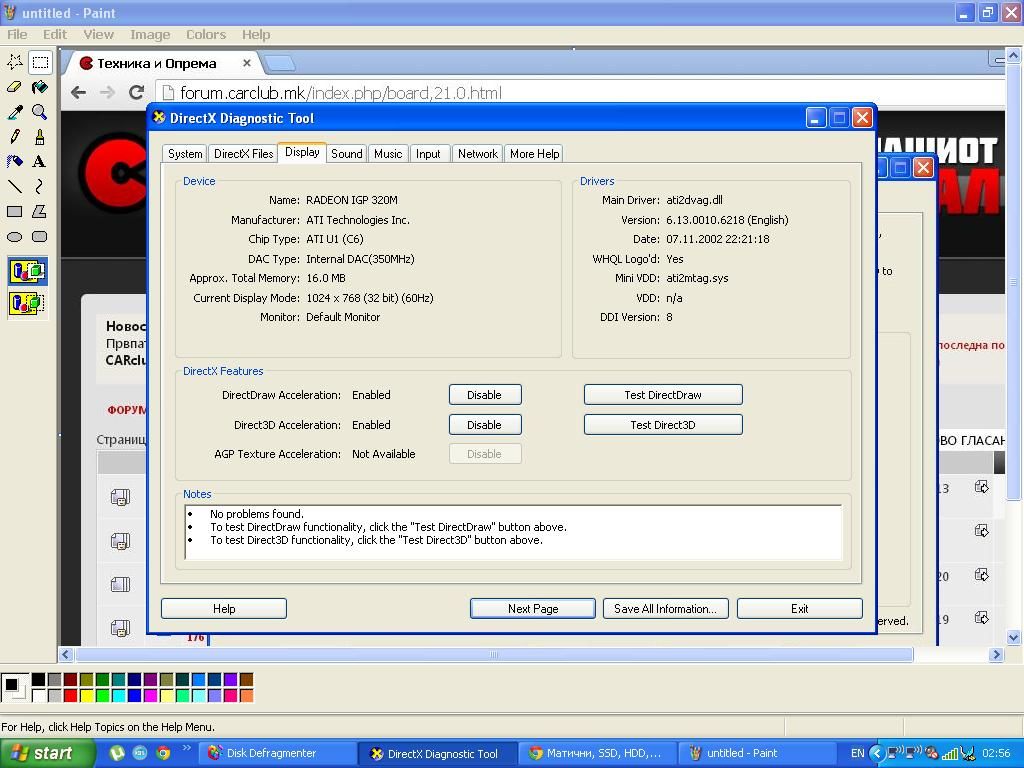Screen dimensions: 1024x768
Task: Click the Help button in DirectX dialog
Action: click(x=224, y=609)
